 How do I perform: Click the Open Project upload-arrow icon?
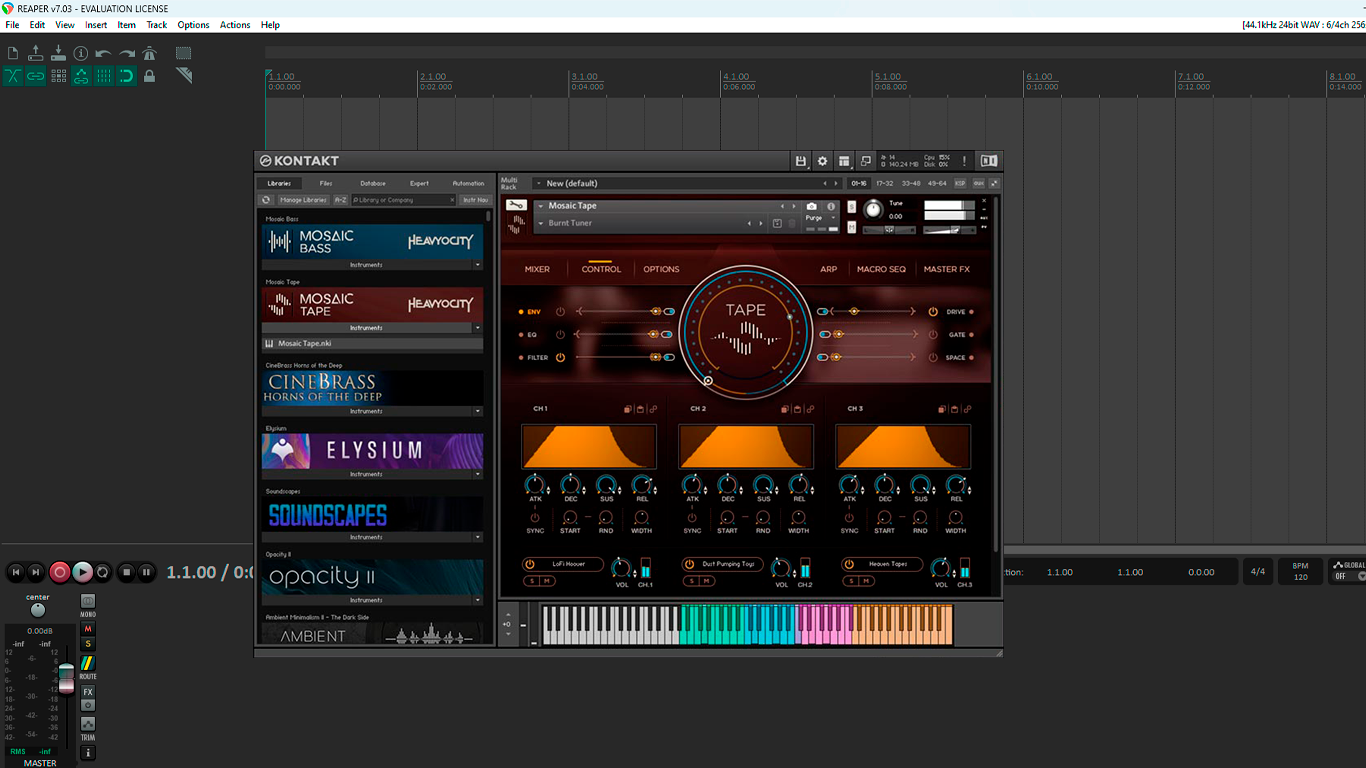36,53
